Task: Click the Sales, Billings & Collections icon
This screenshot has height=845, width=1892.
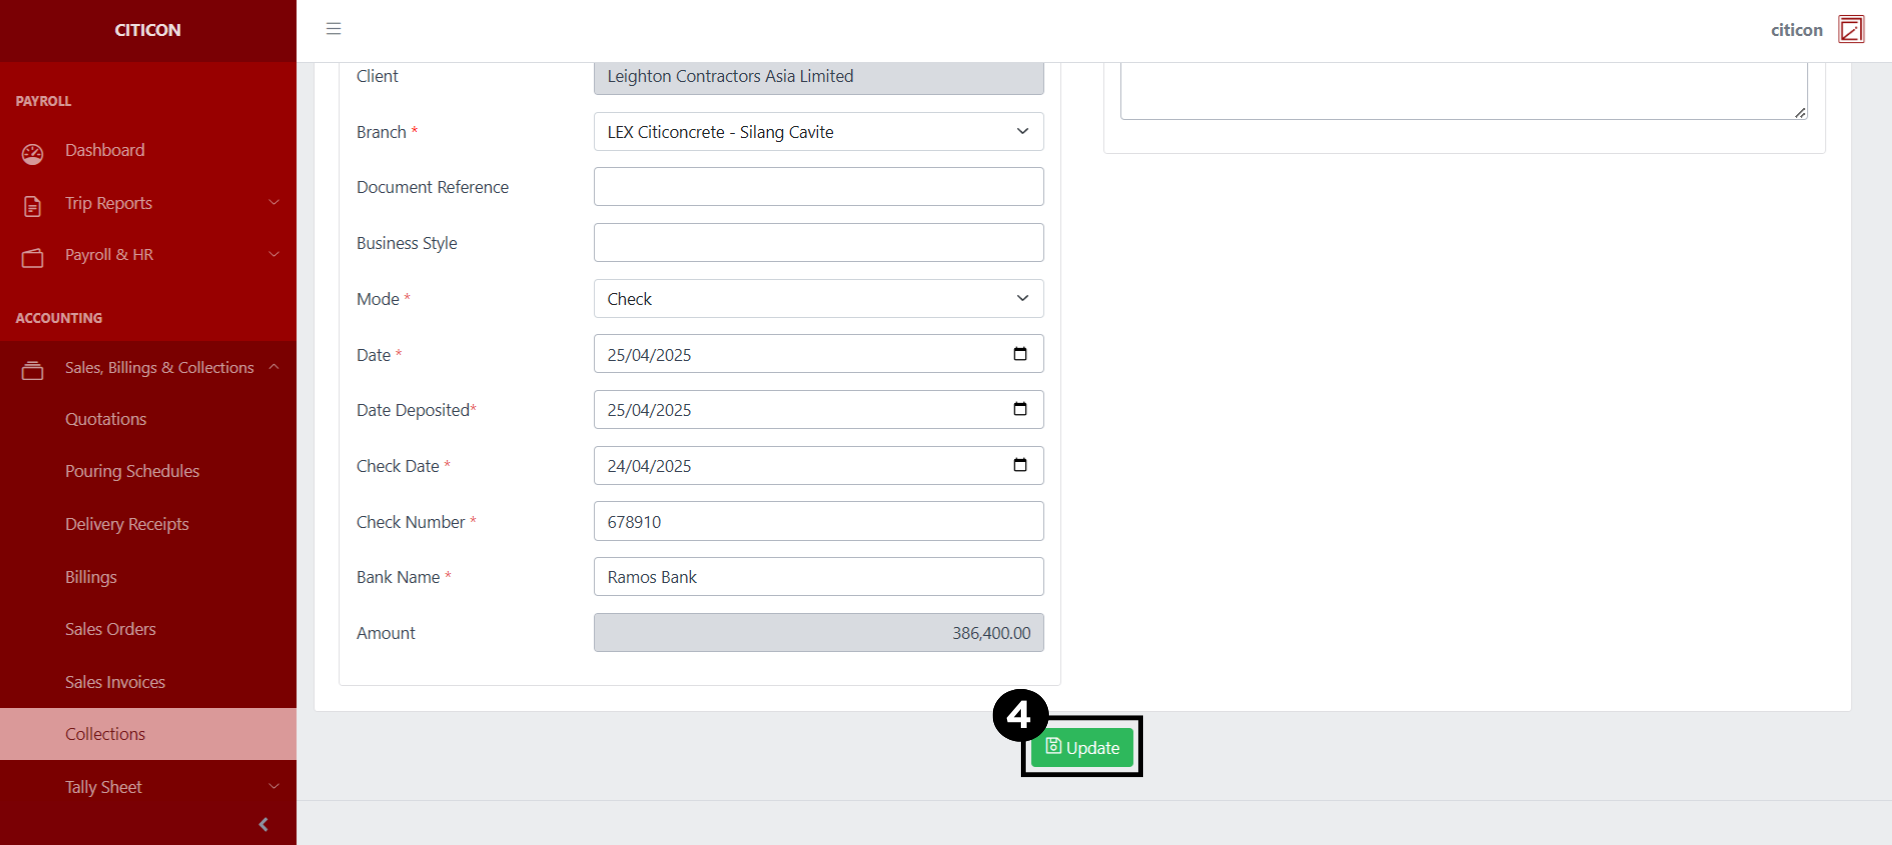Action: pos(33,371)
